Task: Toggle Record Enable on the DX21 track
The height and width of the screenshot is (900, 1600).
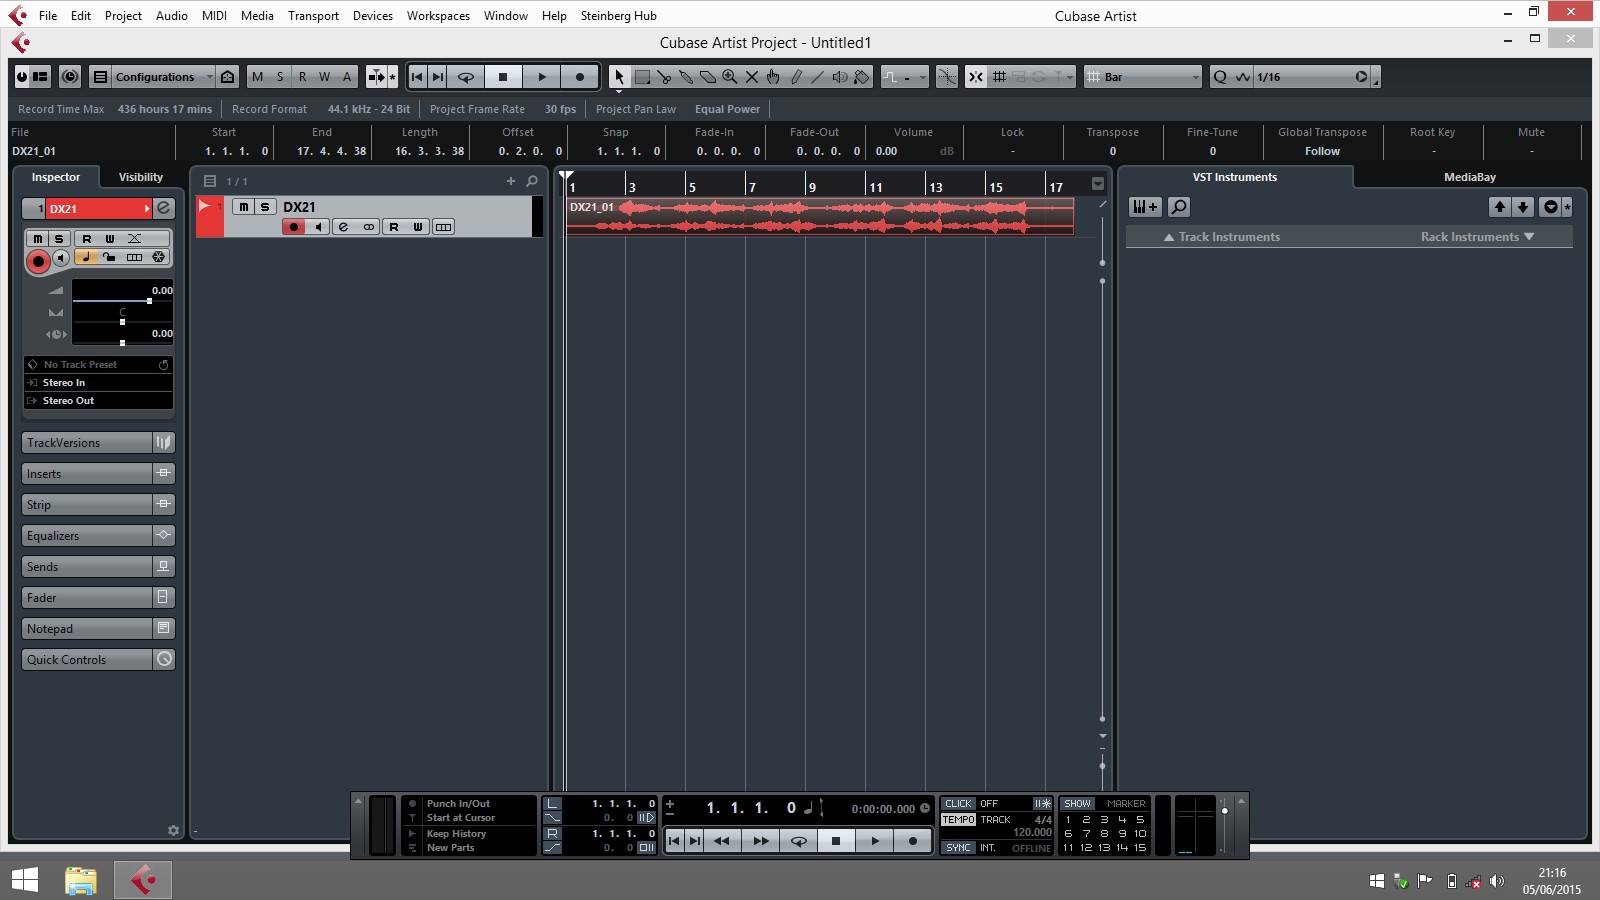Action: tap(294, 227)
